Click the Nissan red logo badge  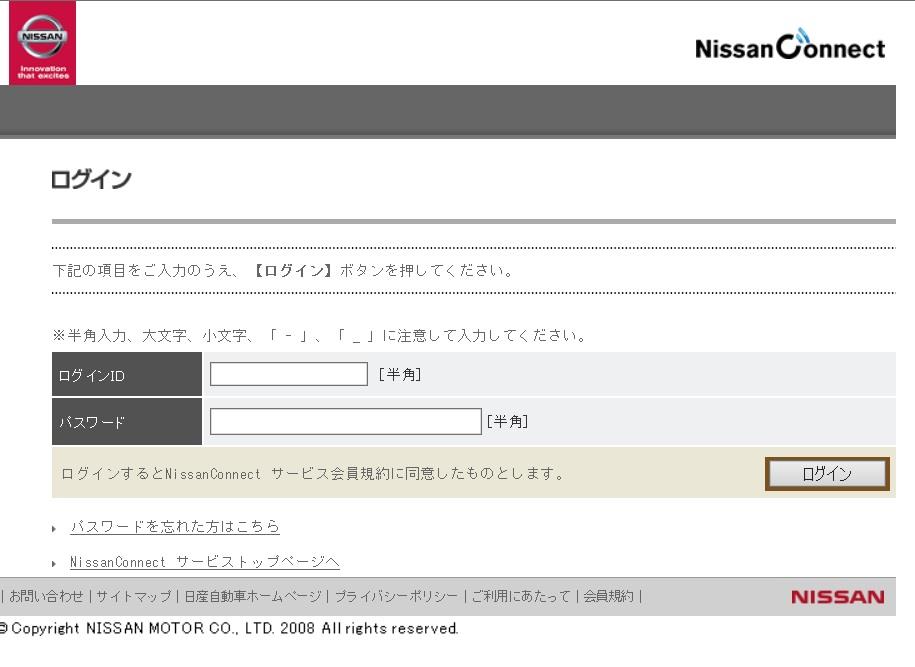[x=43, y=43]
